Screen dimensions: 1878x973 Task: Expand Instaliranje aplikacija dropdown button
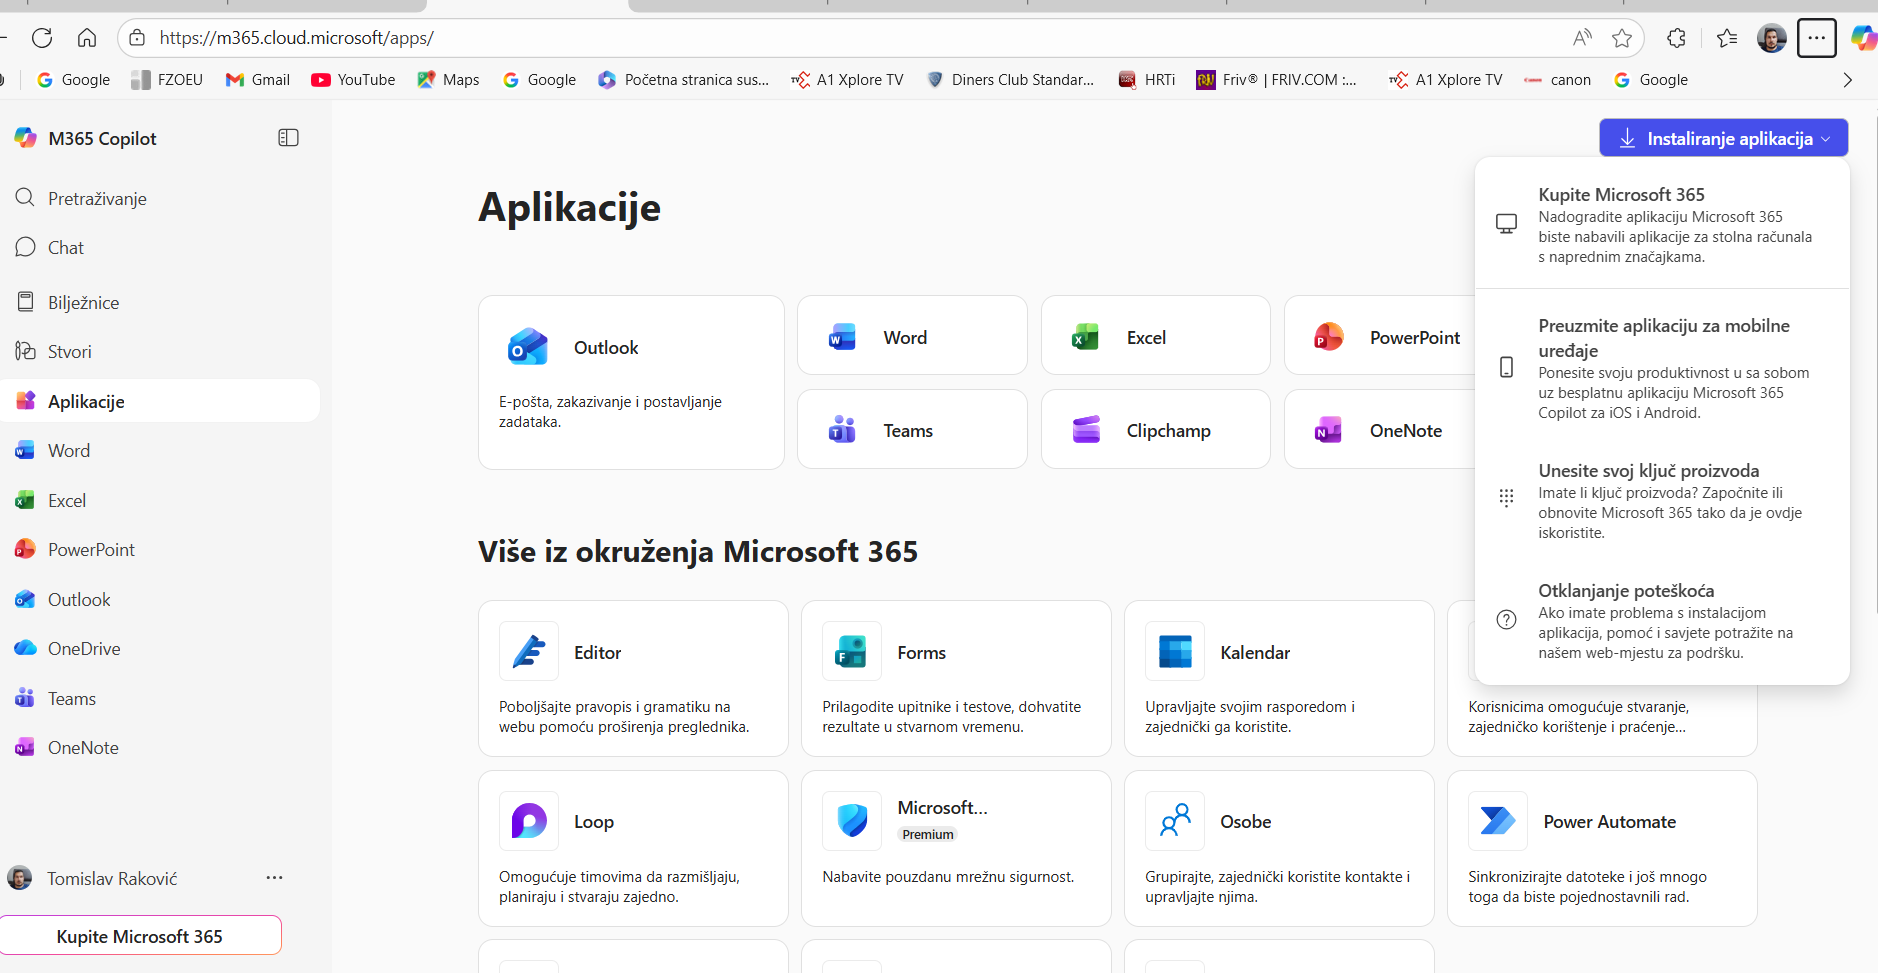[1723, 138]
